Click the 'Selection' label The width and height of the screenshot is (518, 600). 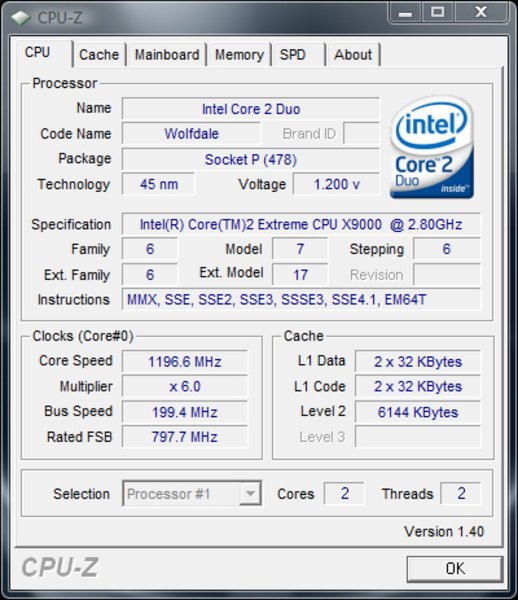tap(81, 494)
